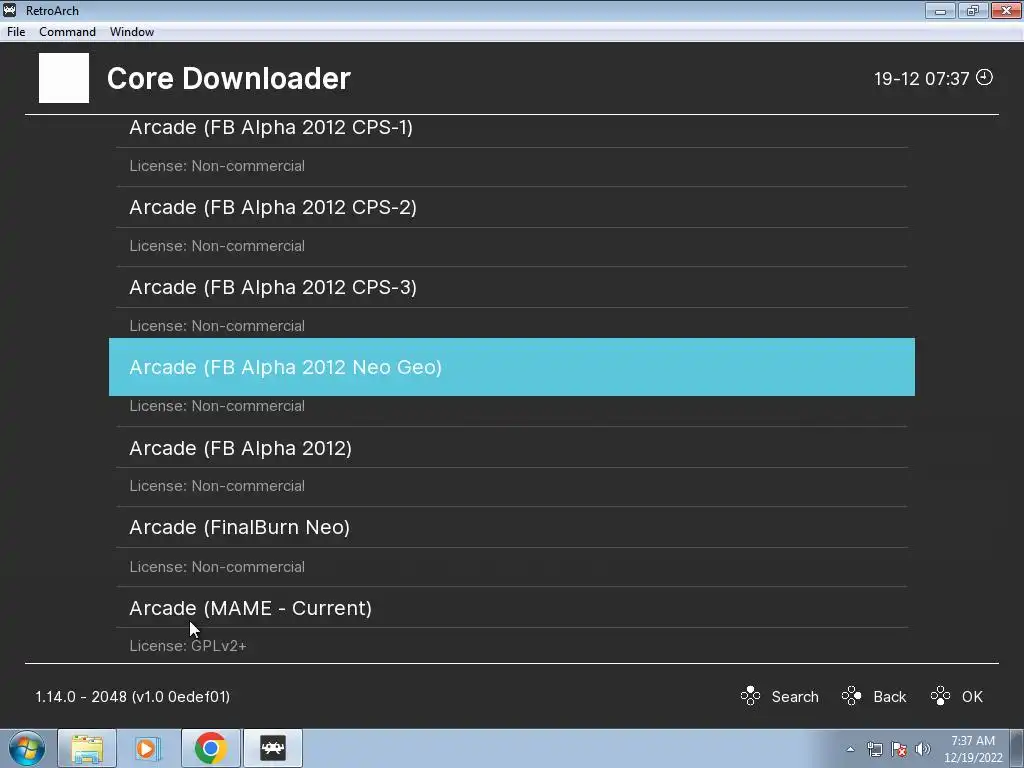
Task: Click the Action Center flag icon
Action: coord(899,749)
